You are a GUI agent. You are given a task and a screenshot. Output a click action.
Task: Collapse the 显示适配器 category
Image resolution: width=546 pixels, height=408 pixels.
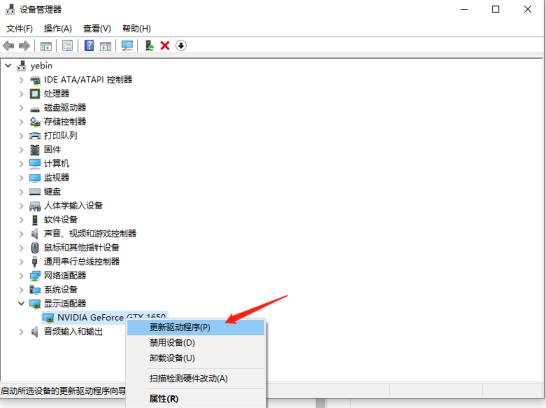(x=21, y=303)
